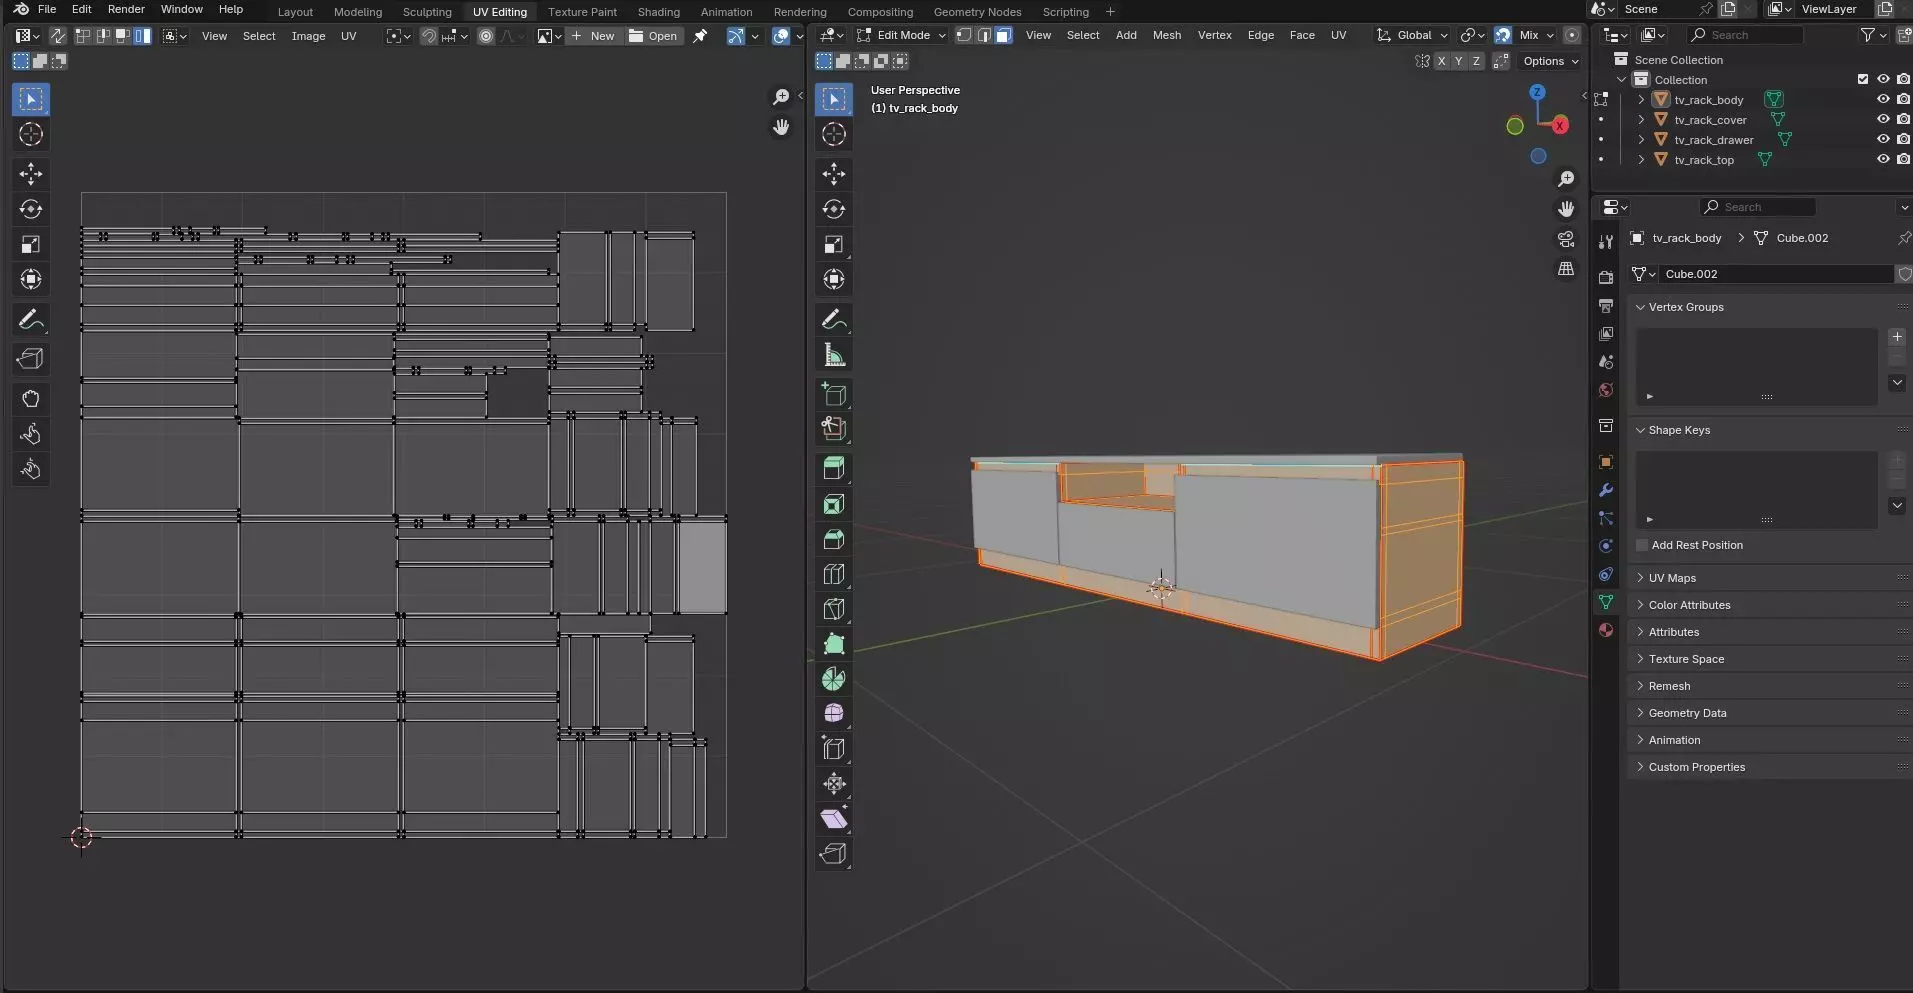This screenshot has width=1913, height=993.
Task: Enable the Add Rest Position checkbox
Action: 1642,545
